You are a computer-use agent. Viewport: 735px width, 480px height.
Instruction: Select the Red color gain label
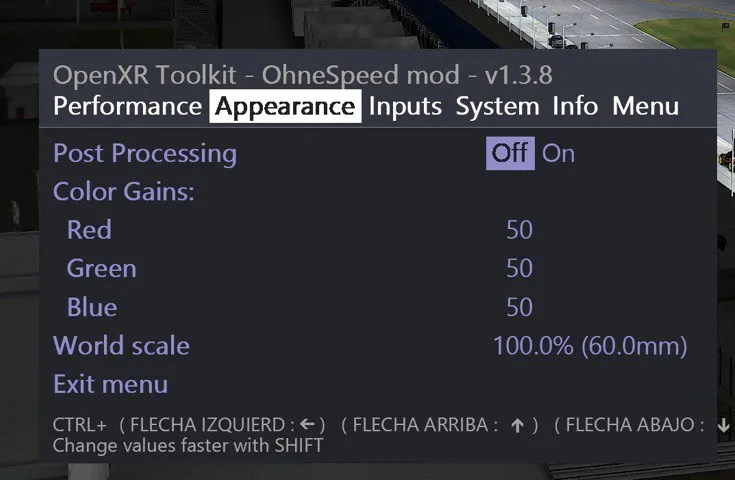tap(89, 230)
